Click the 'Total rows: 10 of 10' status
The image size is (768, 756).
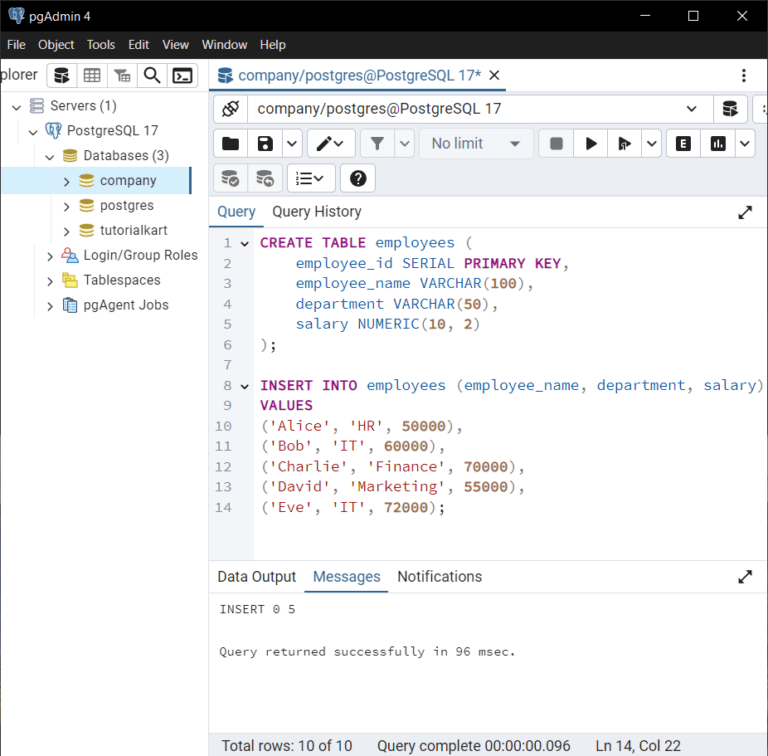287,745
